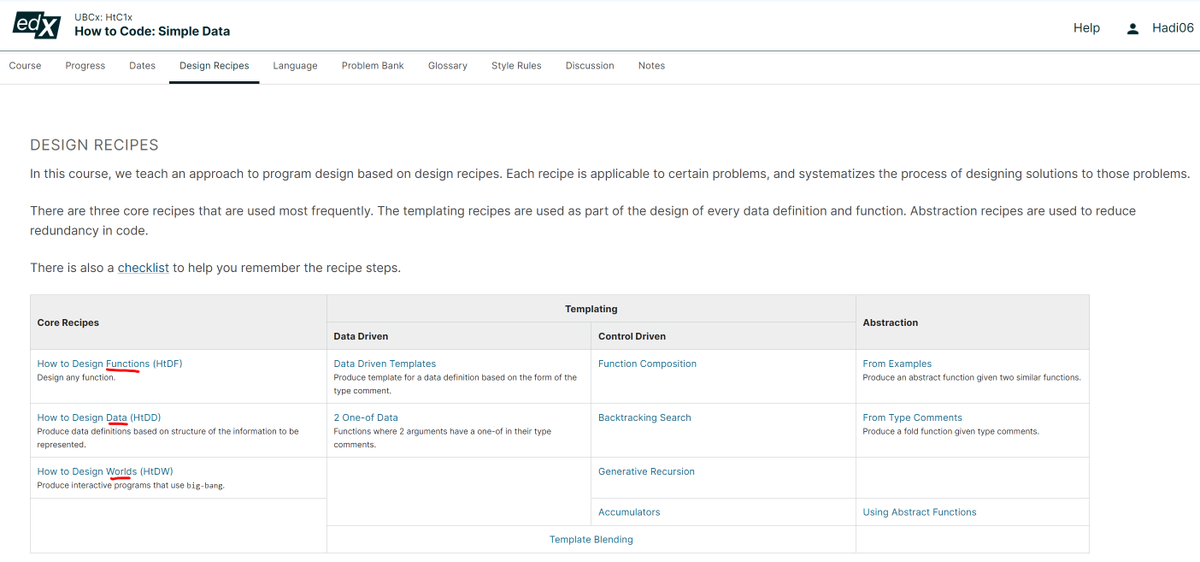The height and width of the screenshot is (562, 1200).
Task: Switch to the Problem Bank tab
Action: [x=373, y=66]
